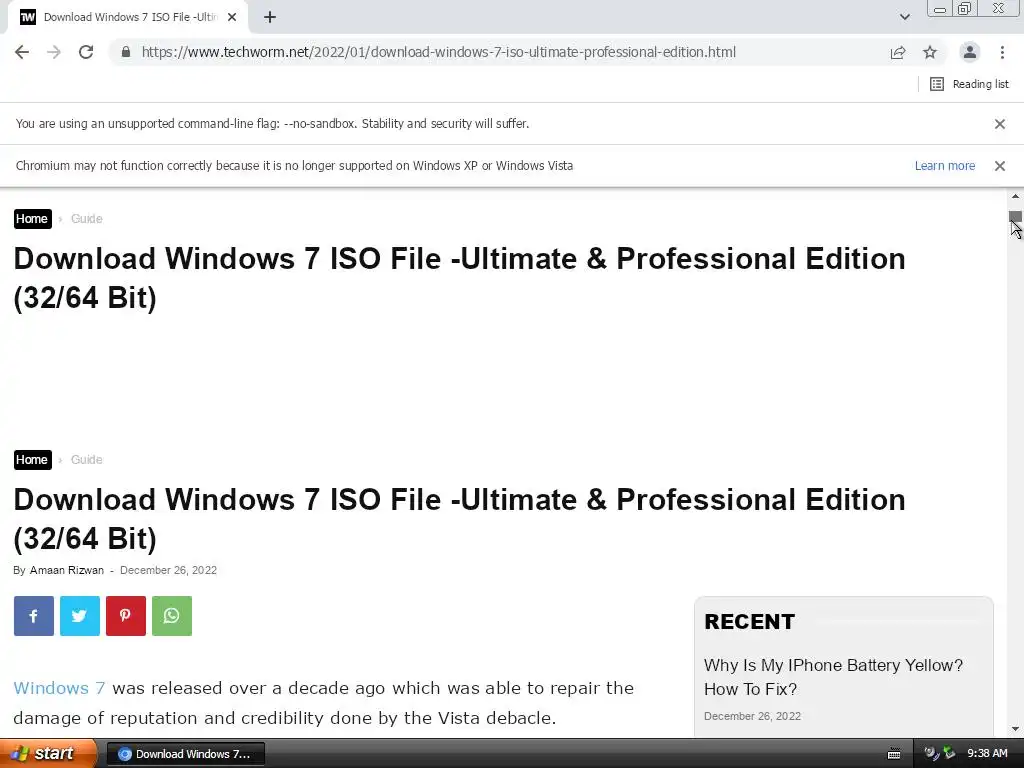
Task: Click the second system tray icon
Action: 949,754
